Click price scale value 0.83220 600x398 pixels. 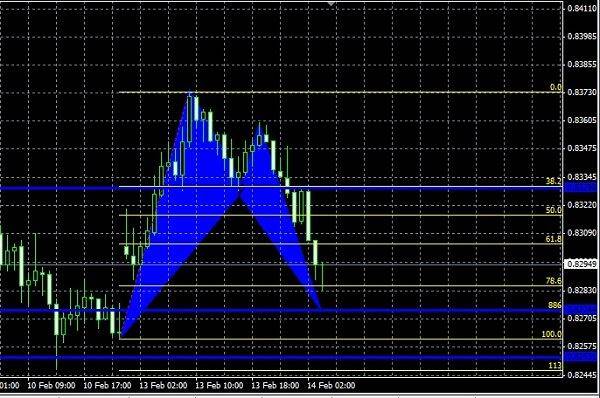(x=582, y=205)
